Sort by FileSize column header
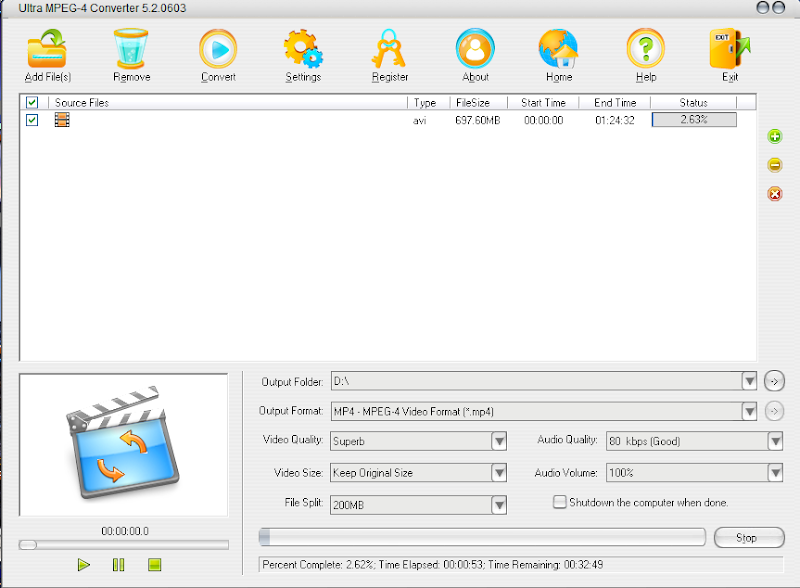The height and width of the screenshot is (588, 800). [479, 103]
